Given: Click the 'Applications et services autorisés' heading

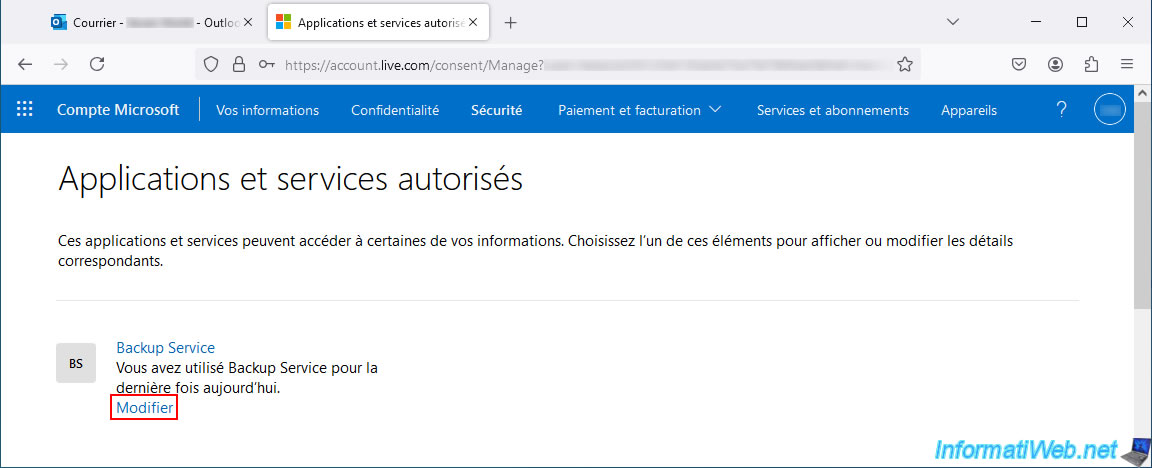Looking at the screenshot, I should click(290, 179).
